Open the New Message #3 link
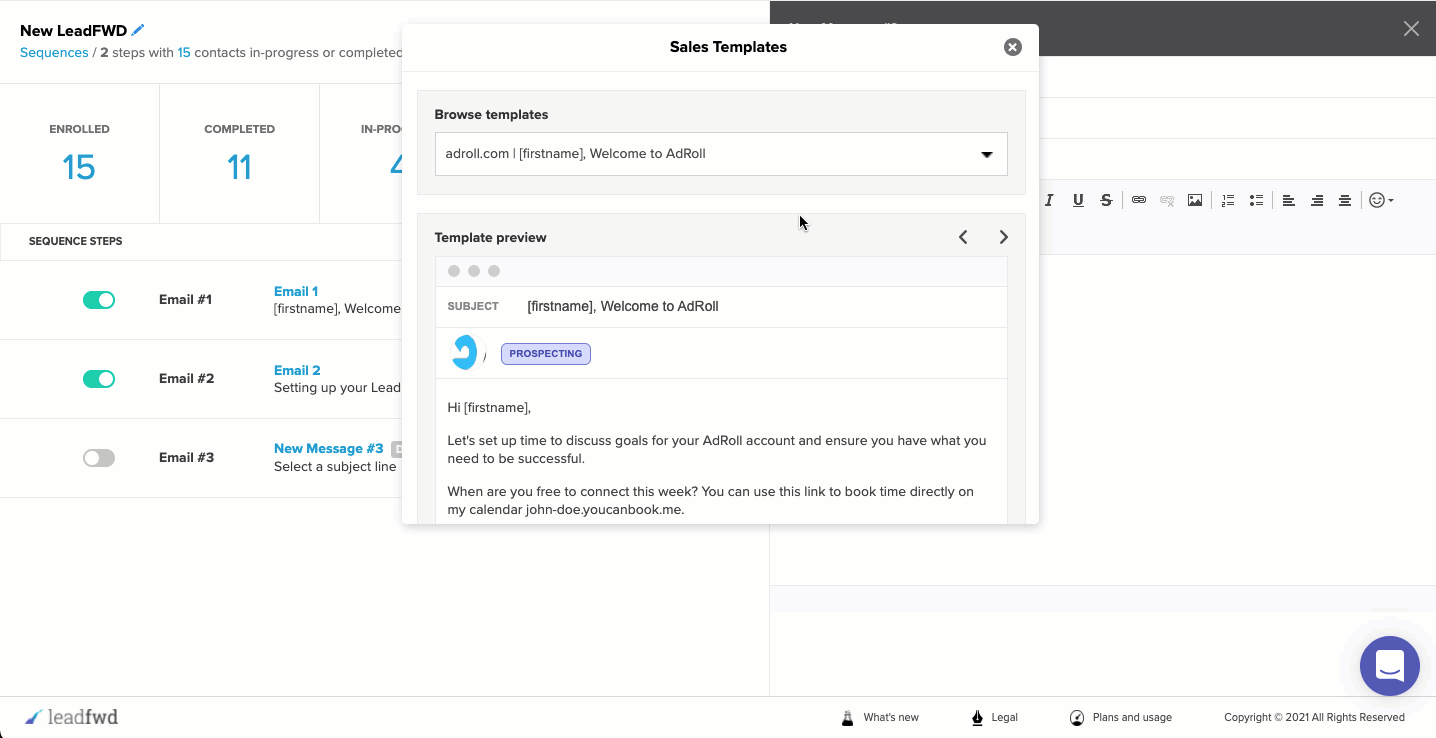The height and width of the screenshot is (738, 1436). [x=329, y=449]
